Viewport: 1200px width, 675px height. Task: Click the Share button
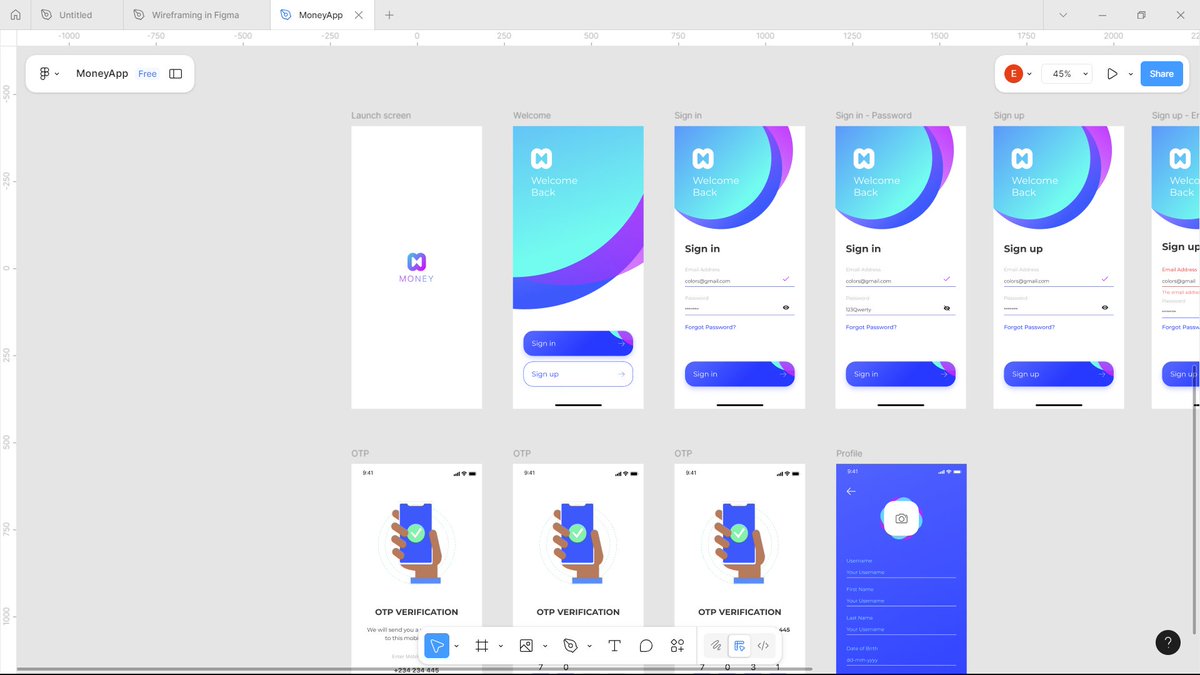(x=1161, y=73)
